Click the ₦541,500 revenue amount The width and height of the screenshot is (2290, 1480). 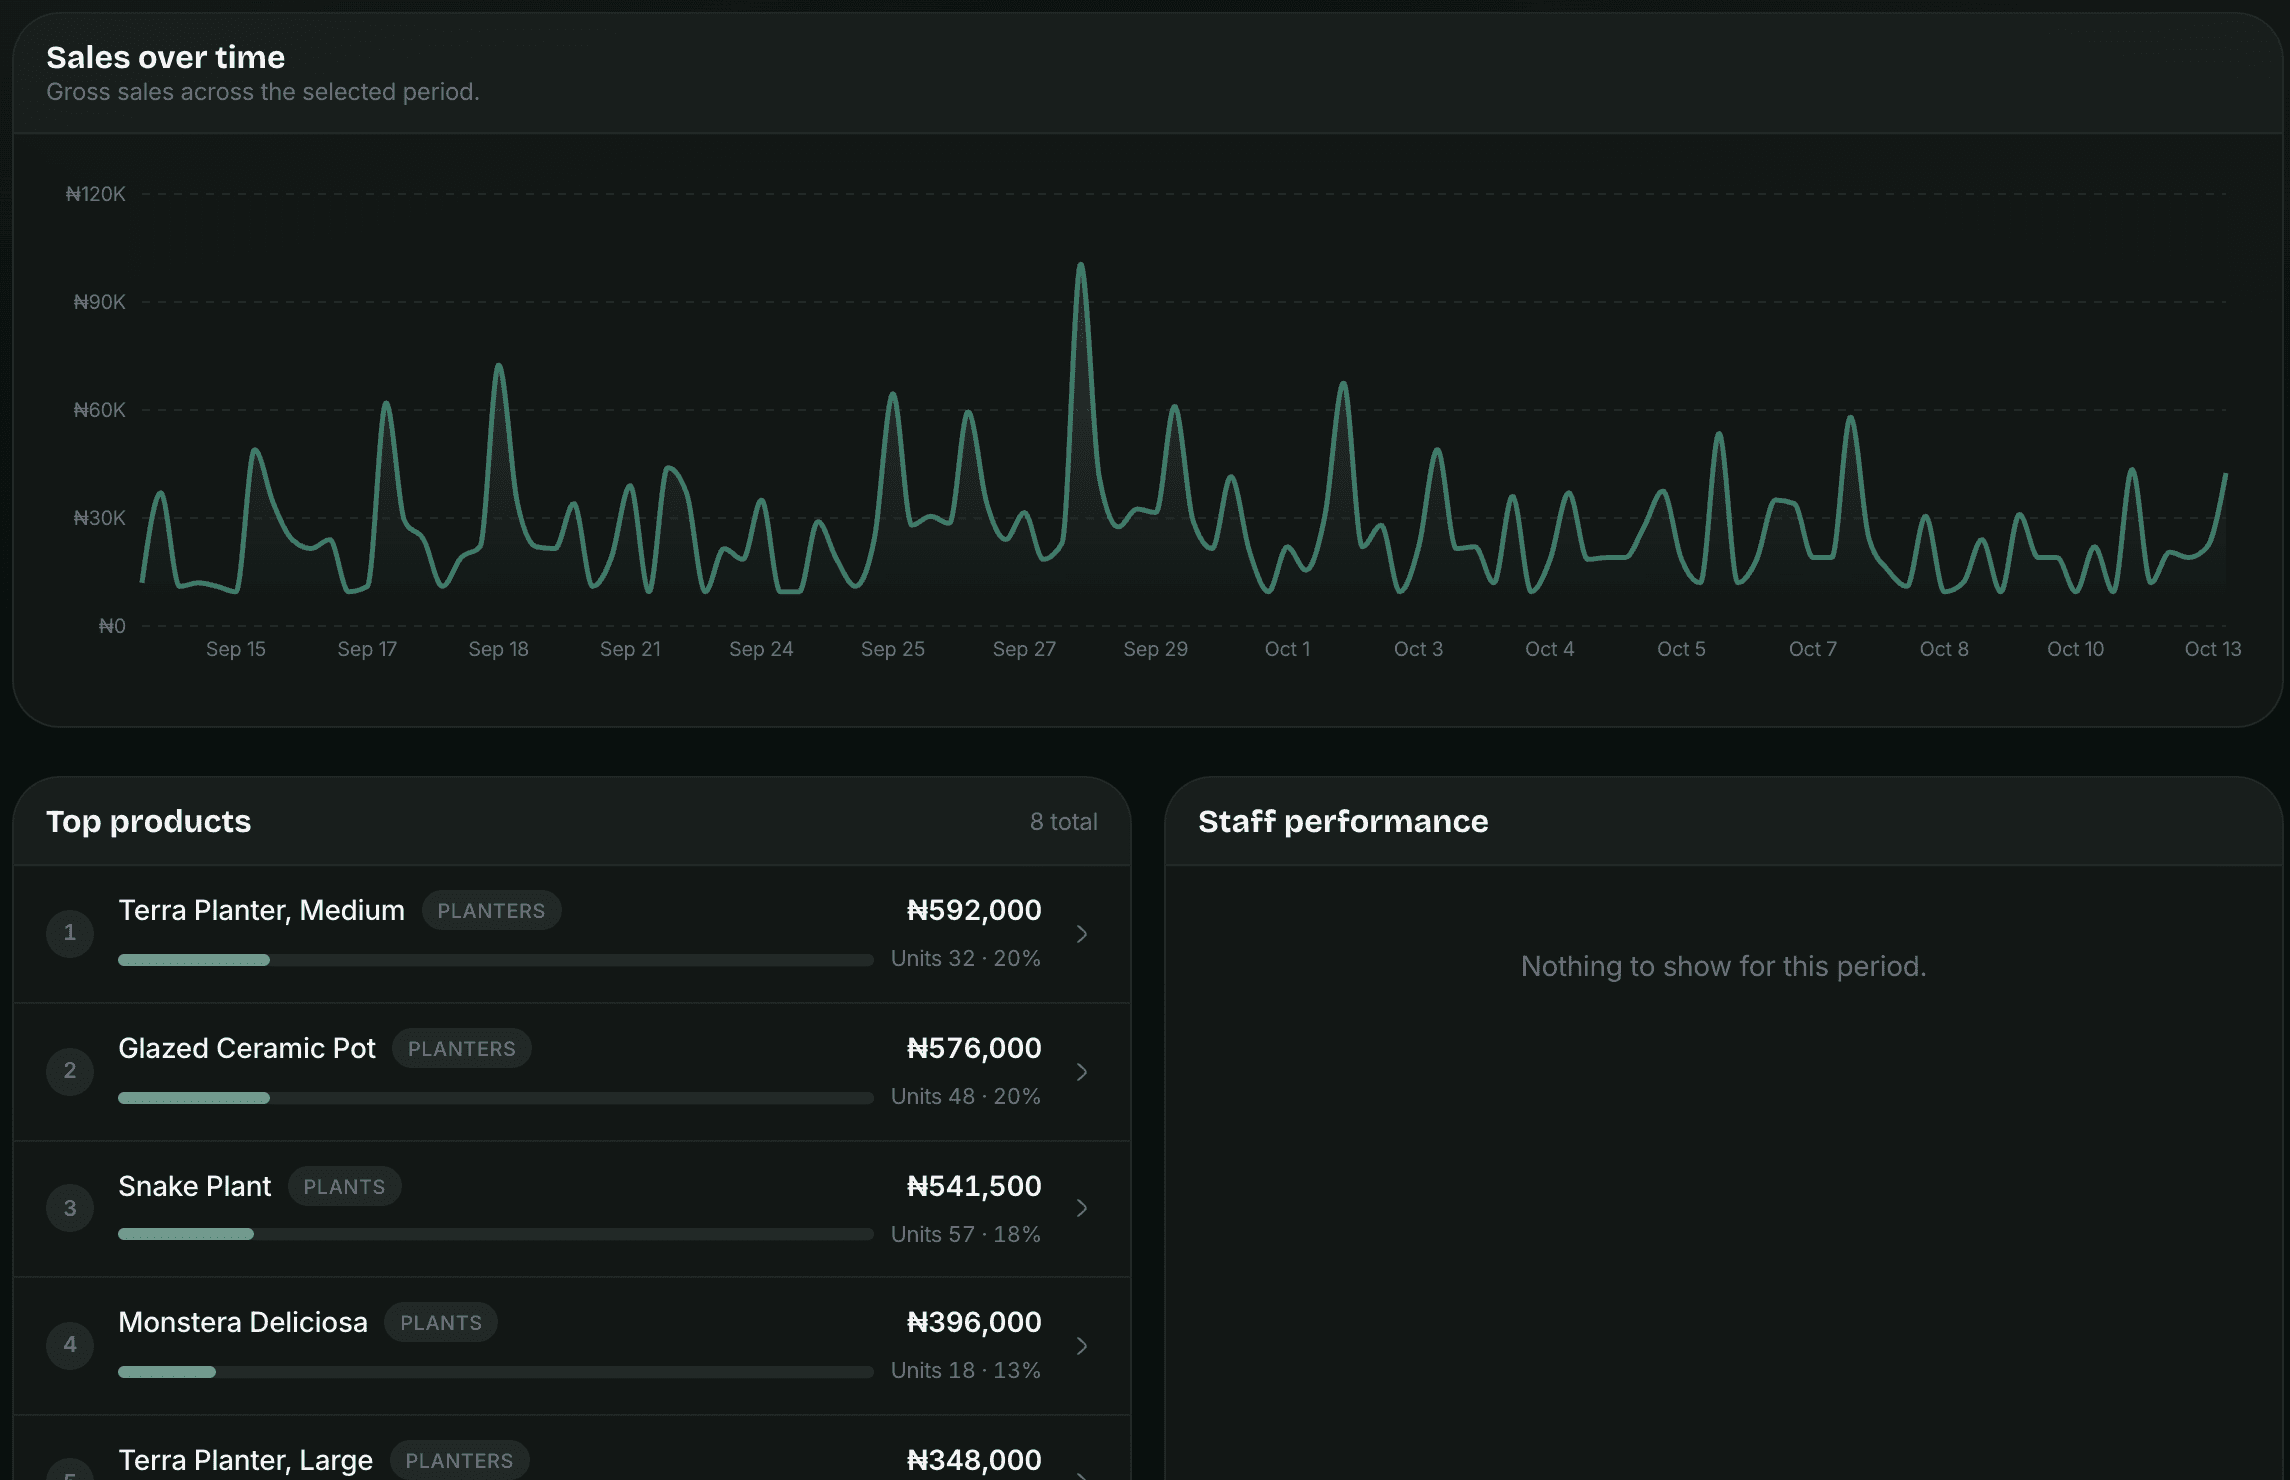click(x=974, y=1186)
